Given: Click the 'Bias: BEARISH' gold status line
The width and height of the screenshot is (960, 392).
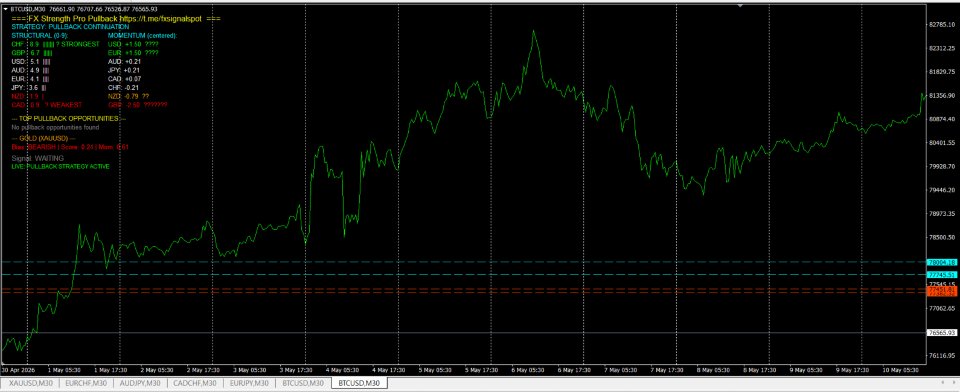Looking at the screenshot, I should point(70,147).
